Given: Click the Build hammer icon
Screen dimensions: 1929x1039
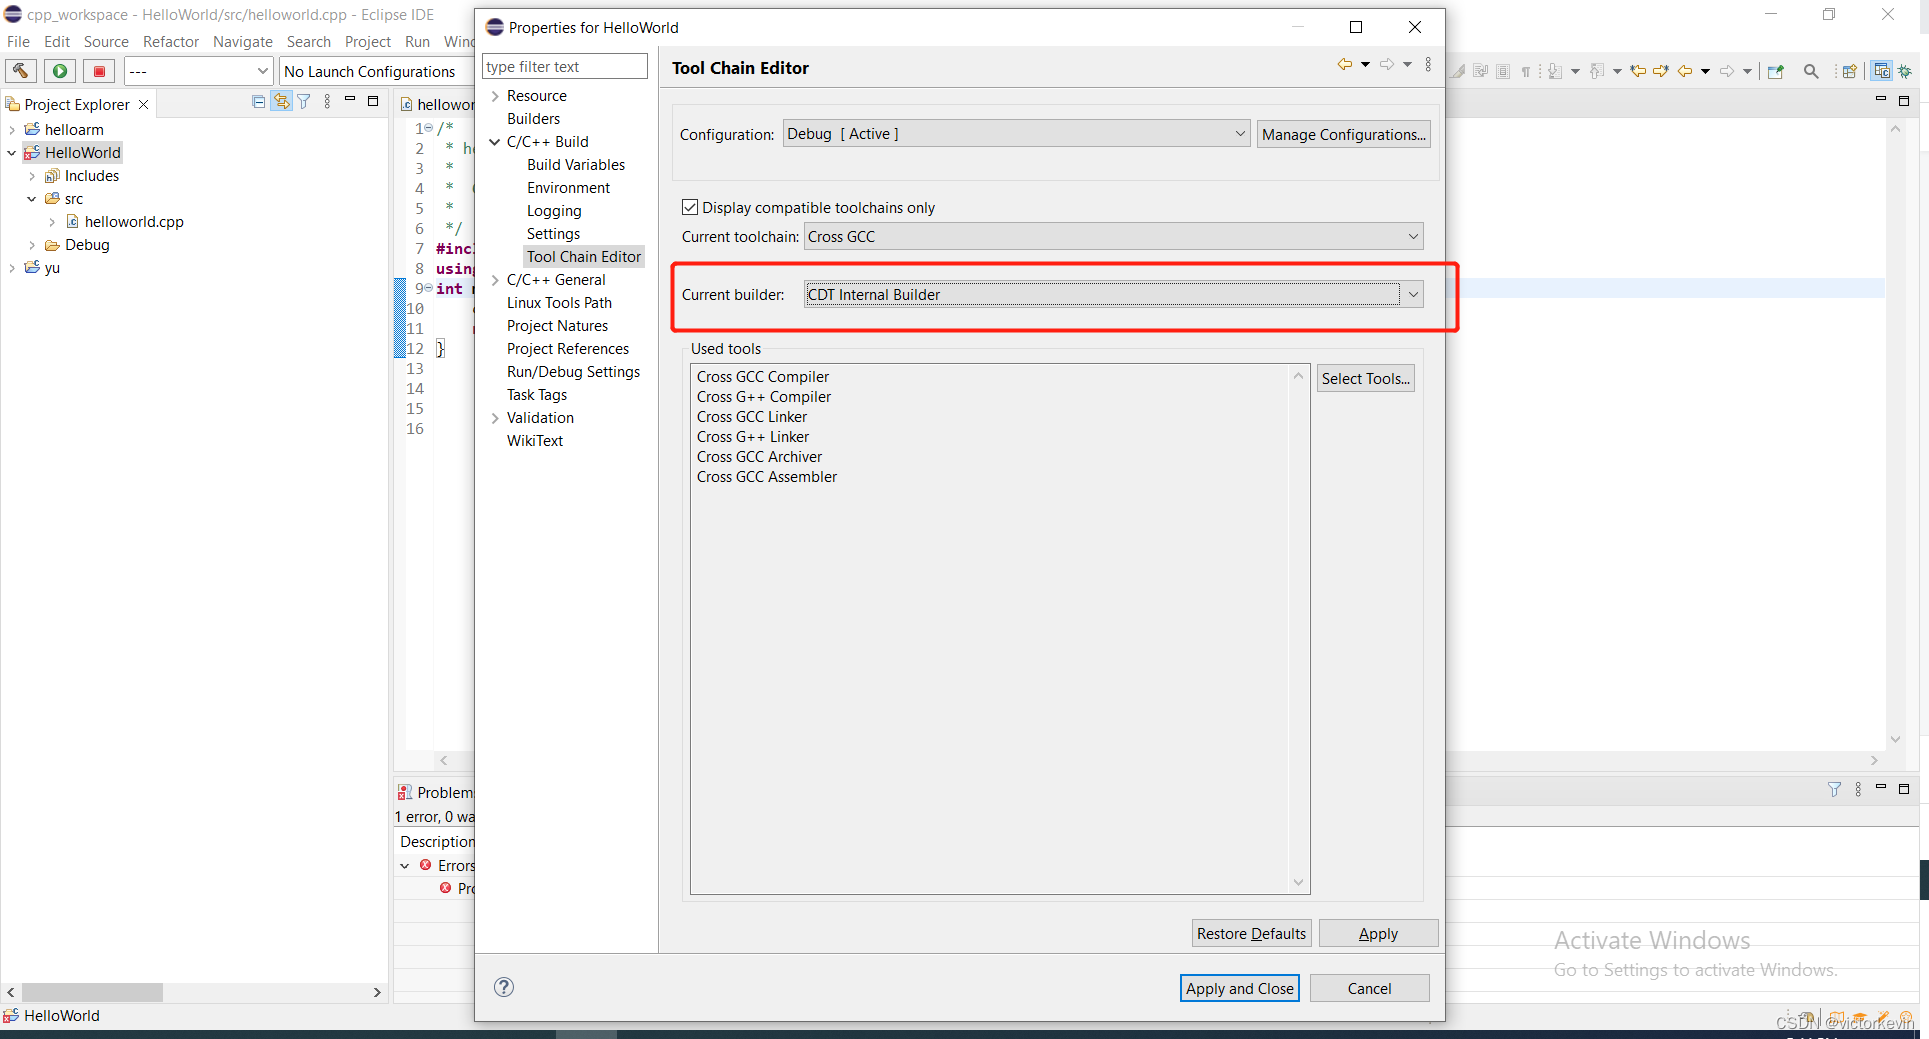Looking at the screenshot, I should tap(20, 70).
